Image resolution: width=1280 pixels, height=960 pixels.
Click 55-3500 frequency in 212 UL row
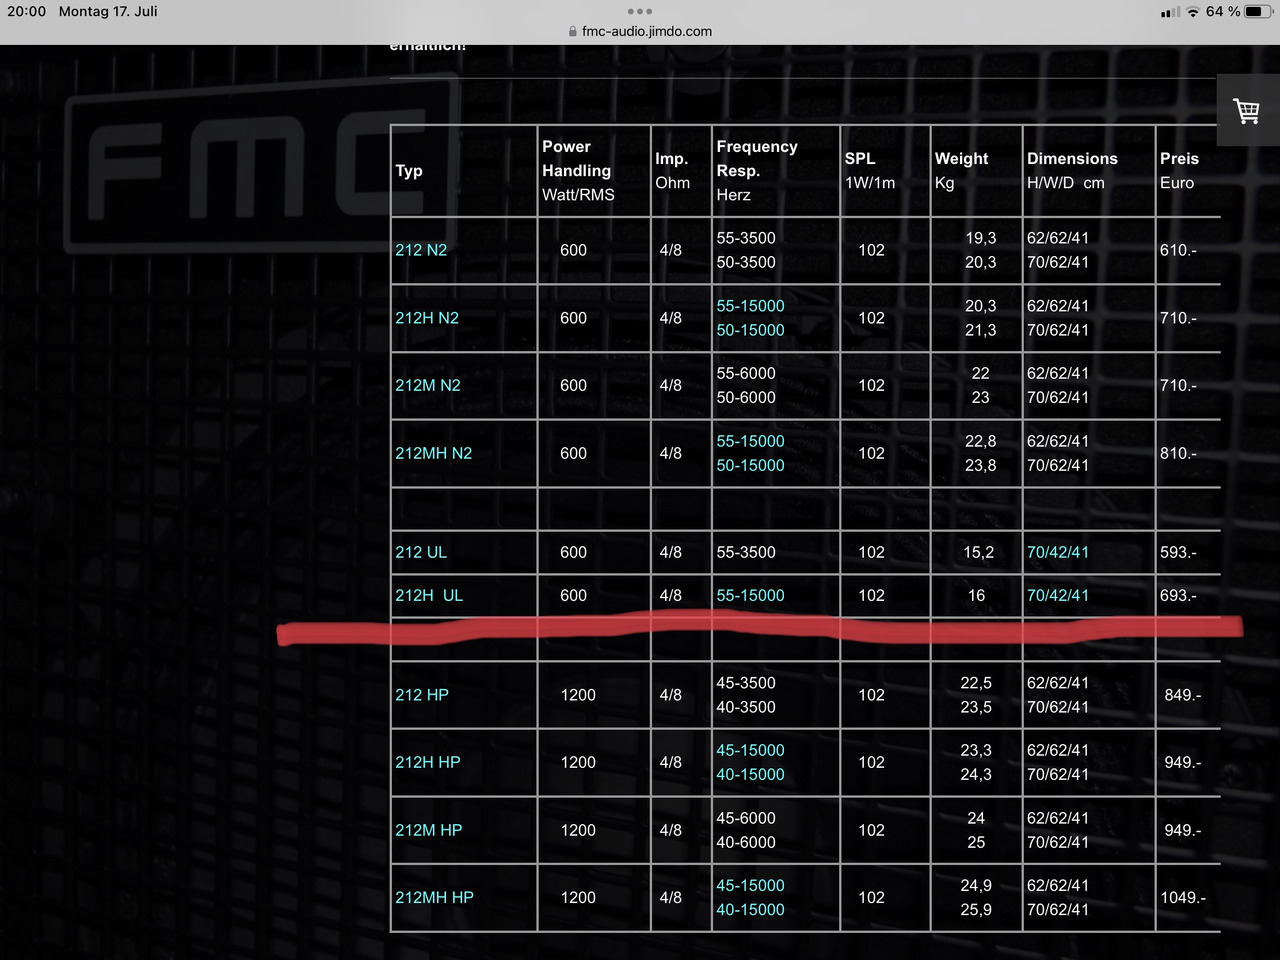746,552
